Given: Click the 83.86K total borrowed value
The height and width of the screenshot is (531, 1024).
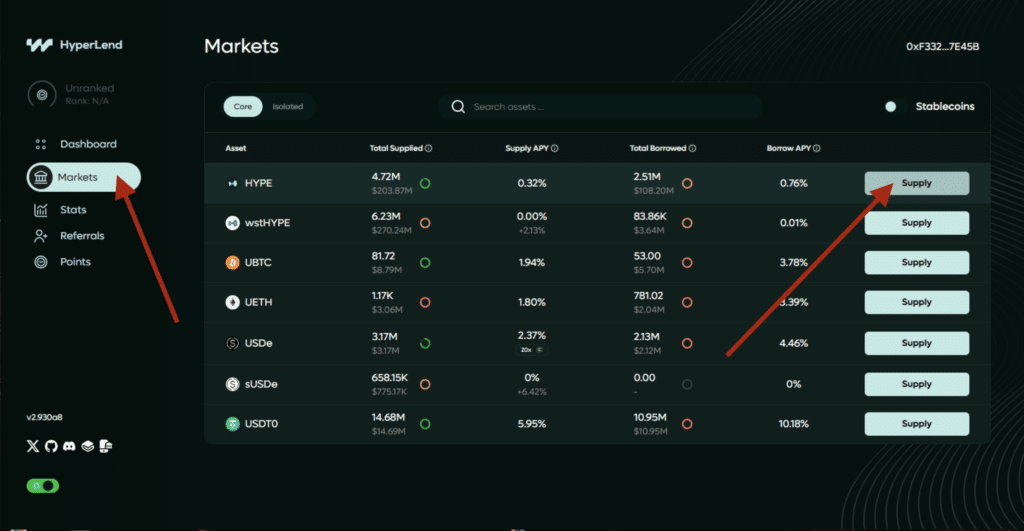Looking at the screenshot, I should point(650,216).
